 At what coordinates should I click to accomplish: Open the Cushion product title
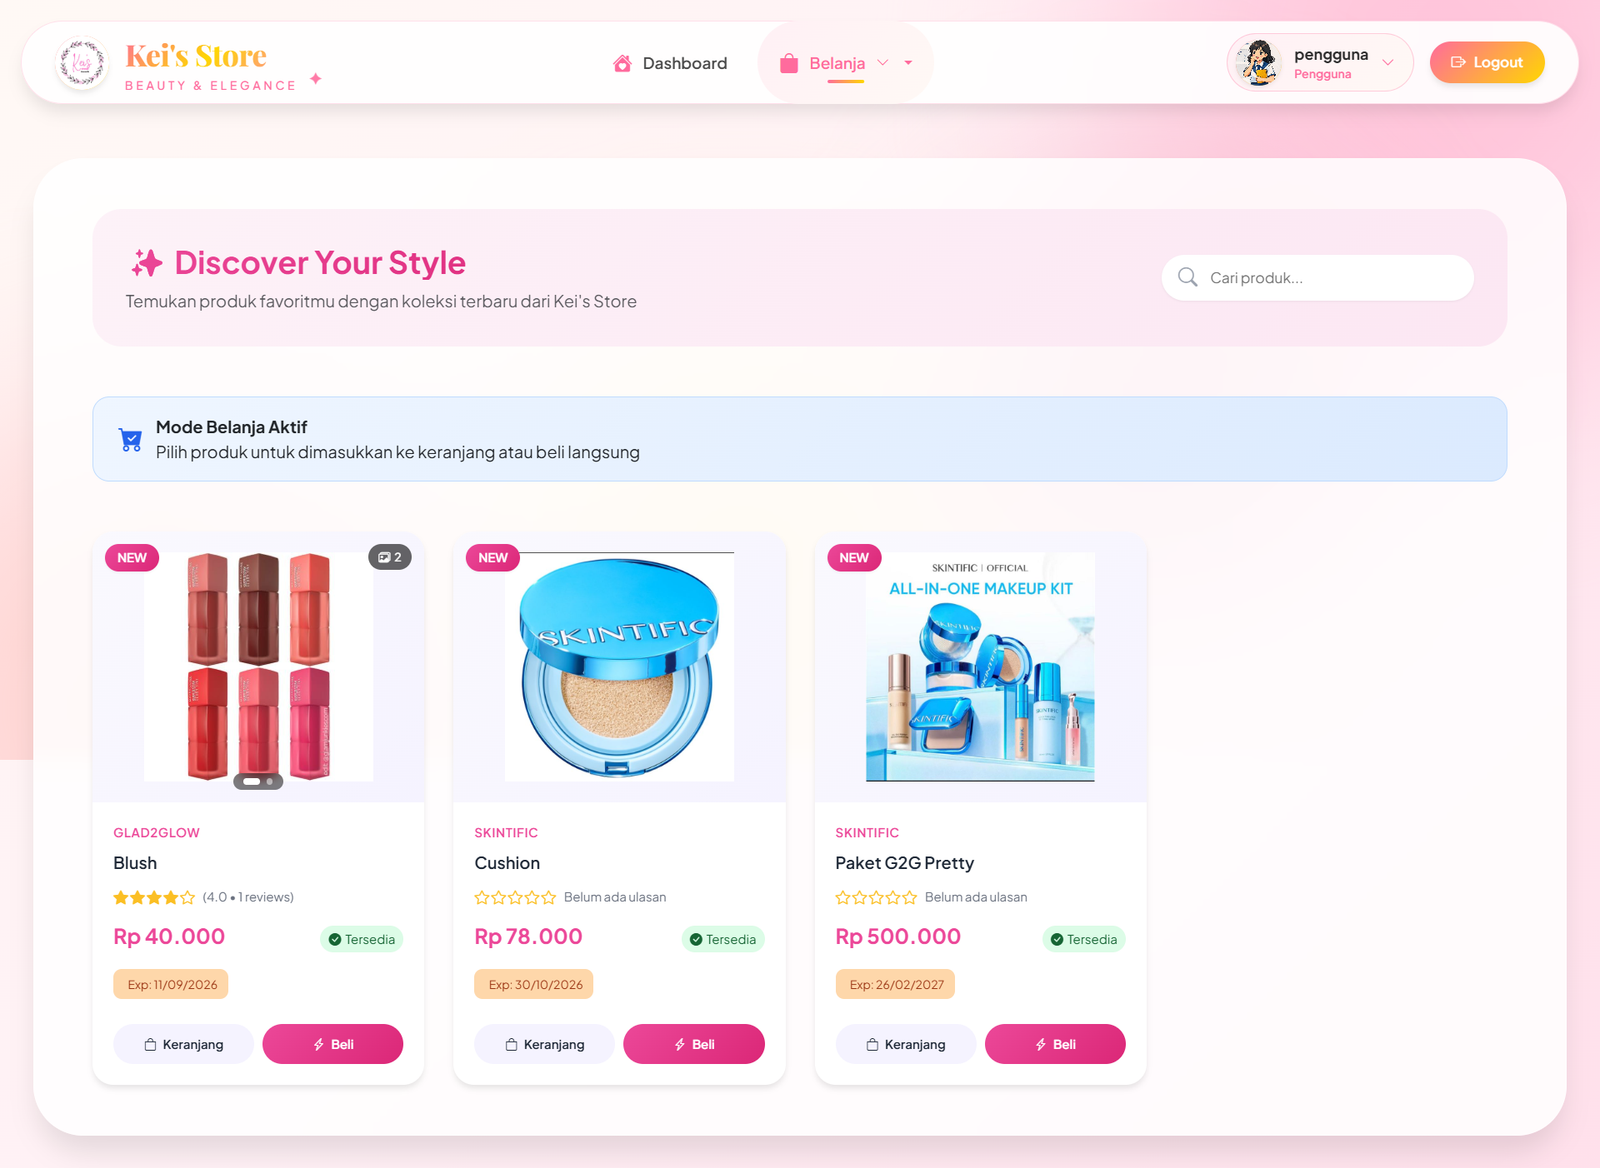pyautogui.click(x=507, y=863)
